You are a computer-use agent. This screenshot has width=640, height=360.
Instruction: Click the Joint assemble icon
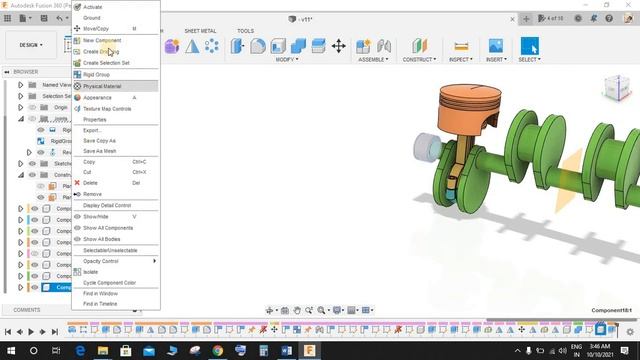(x=384, y=46)
